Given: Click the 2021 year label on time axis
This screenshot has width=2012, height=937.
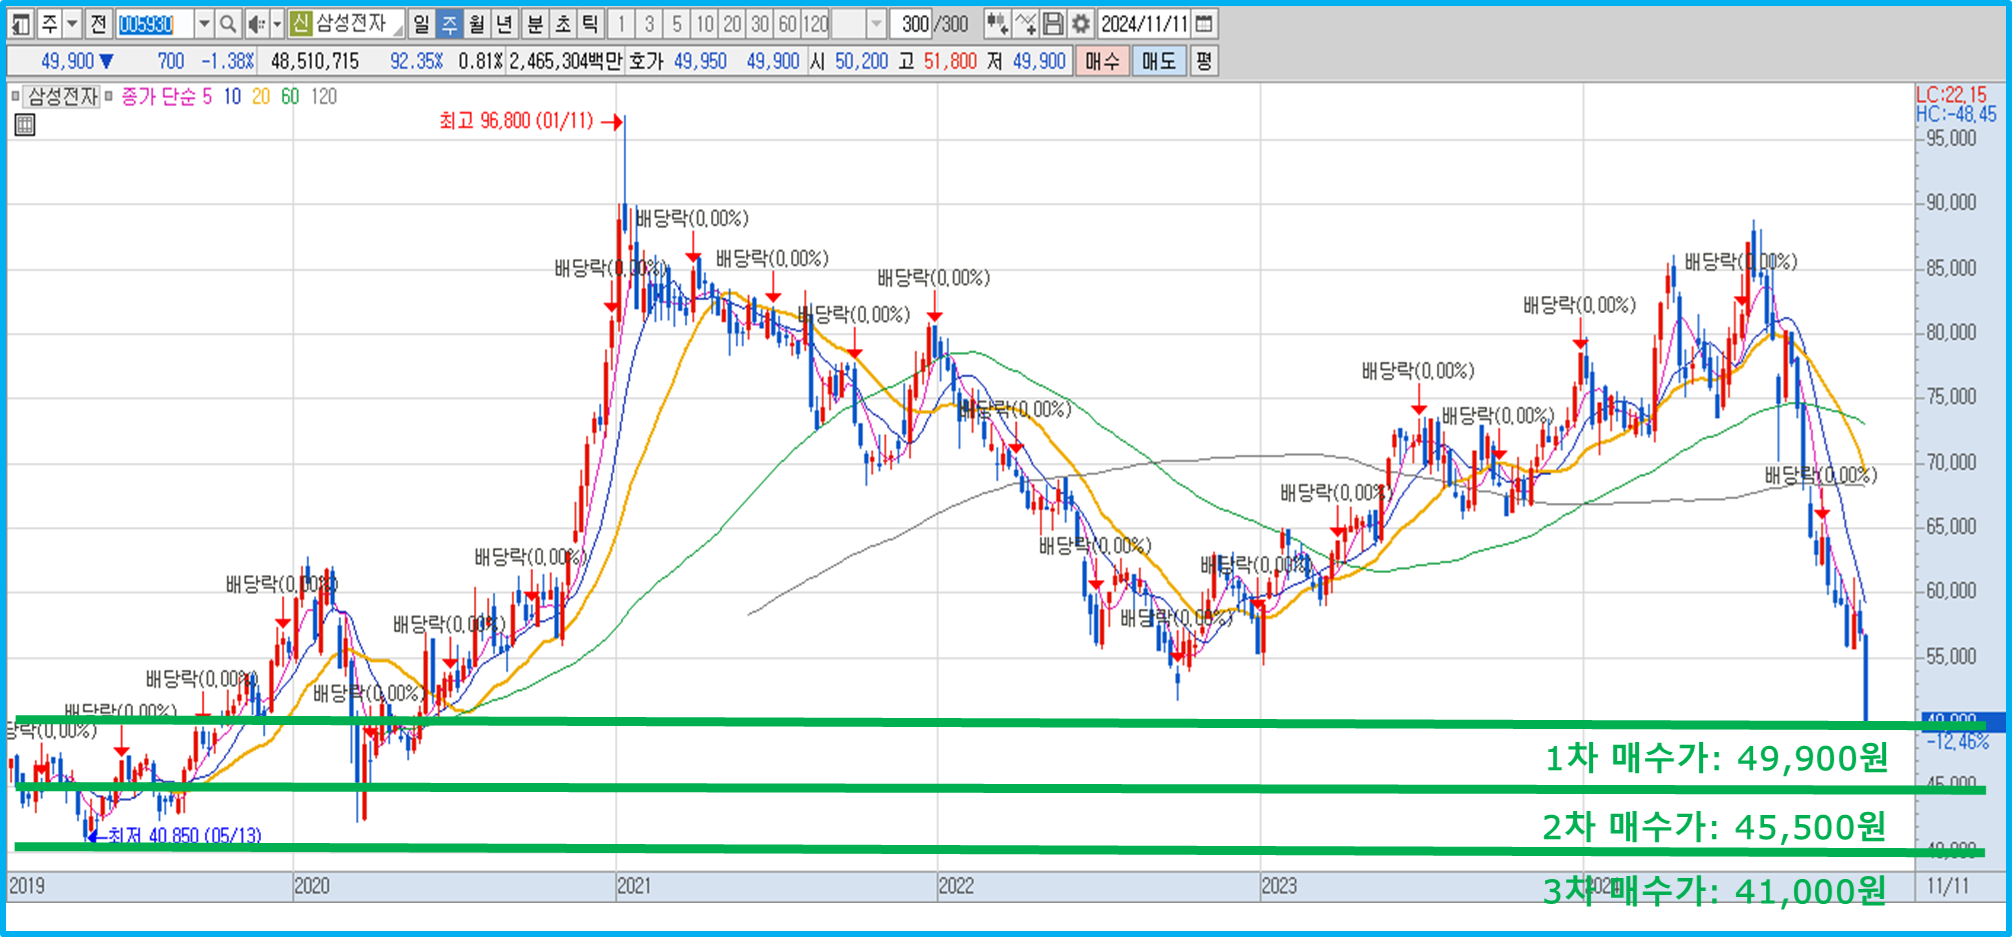Looking at the screenshot, I should [x=634, y=885].
